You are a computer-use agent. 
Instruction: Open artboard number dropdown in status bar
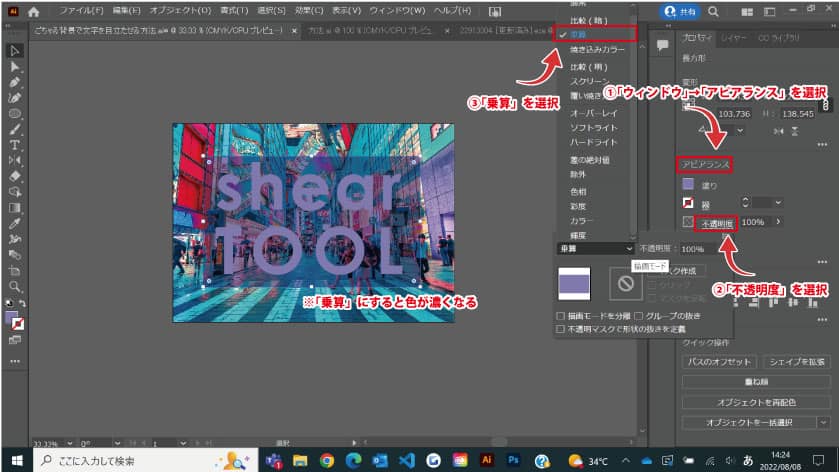(183, 444)
